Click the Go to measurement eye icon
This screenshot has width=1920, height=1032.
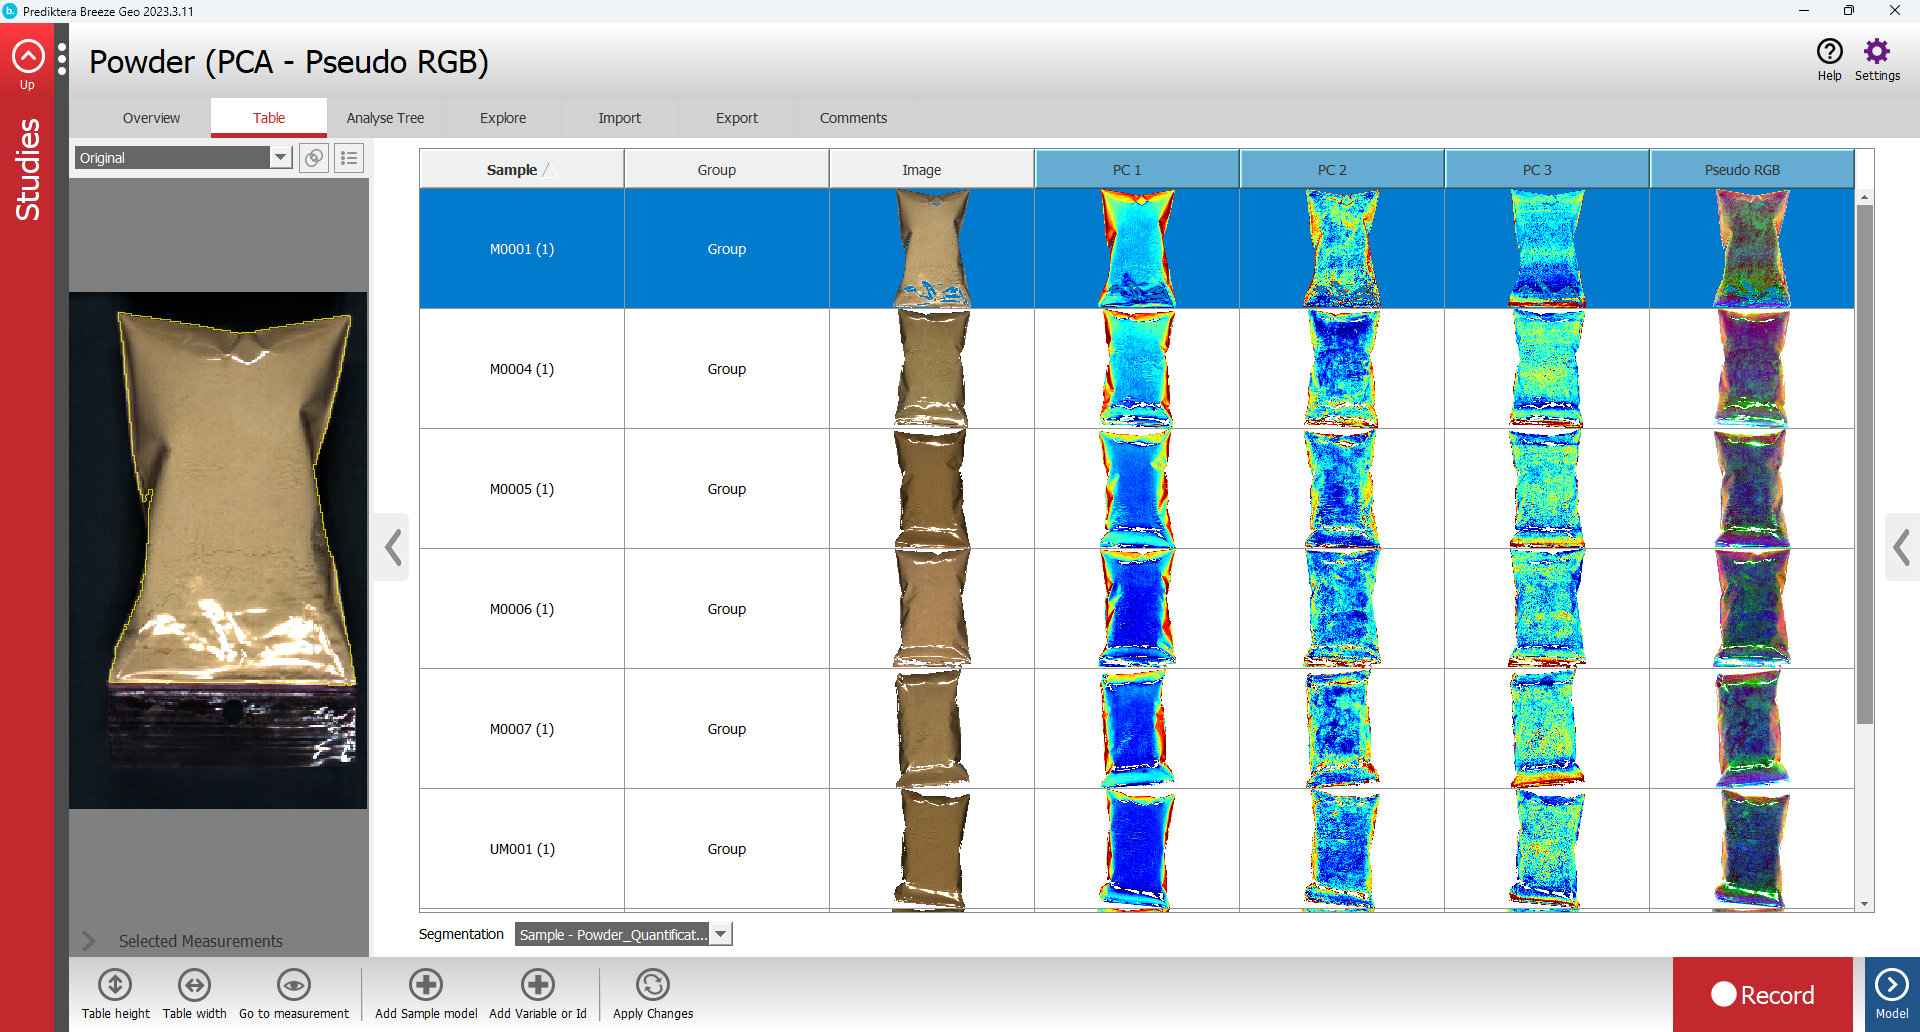[294, 985]
